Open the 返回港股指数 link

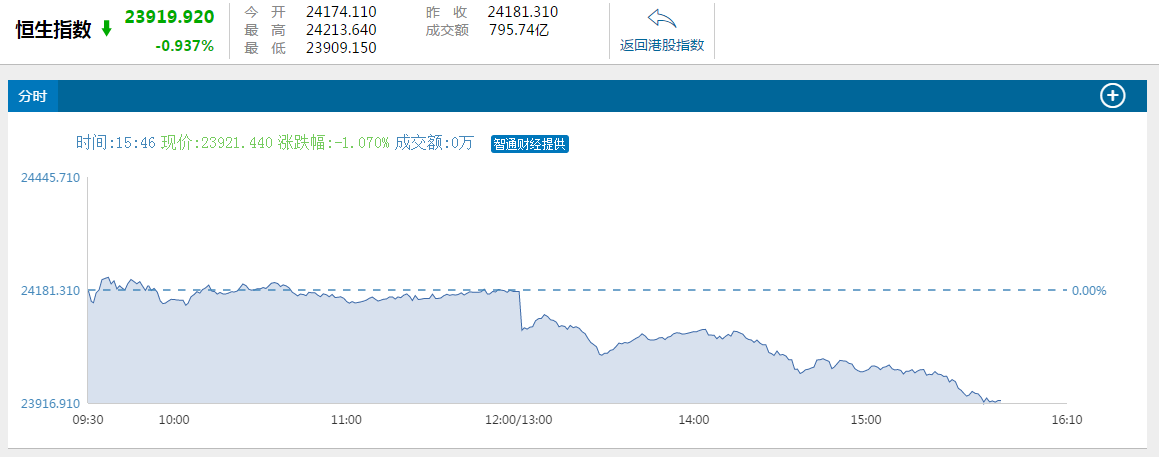(x=661, y=45)
